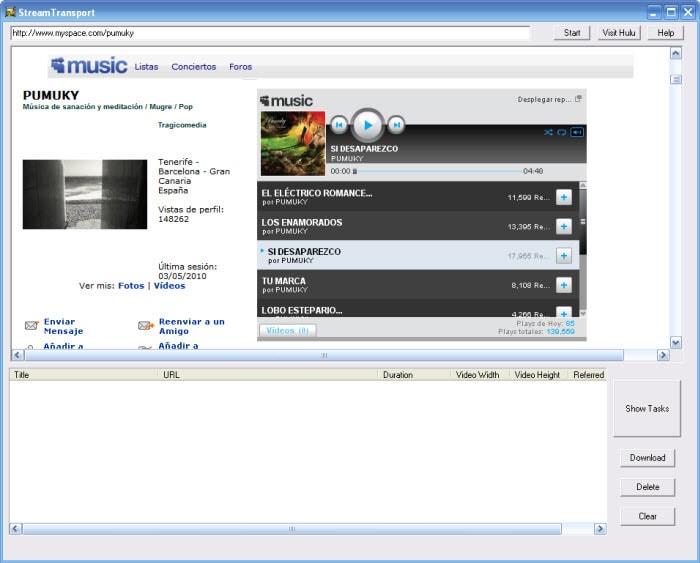Click the Reenviar a un Amigo envelope icon
The image size is (700, 563).
click(x=146, y=325)
